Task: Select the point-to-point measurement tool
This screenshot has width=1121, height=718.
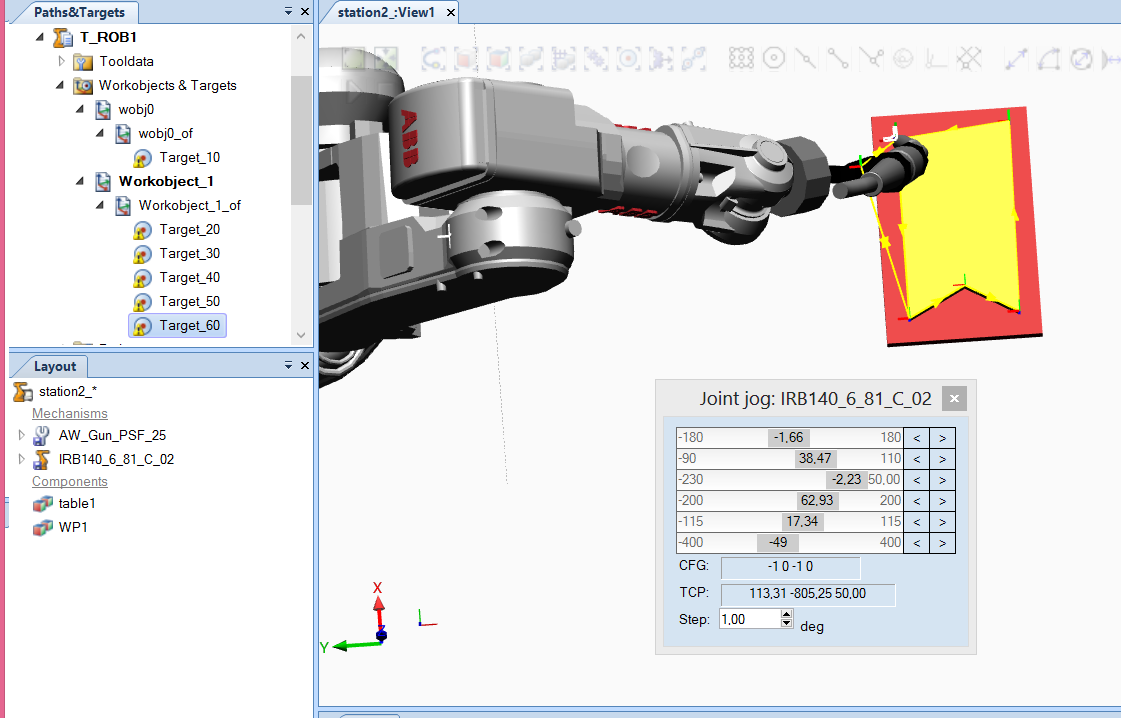Action: pos(1016,60)
